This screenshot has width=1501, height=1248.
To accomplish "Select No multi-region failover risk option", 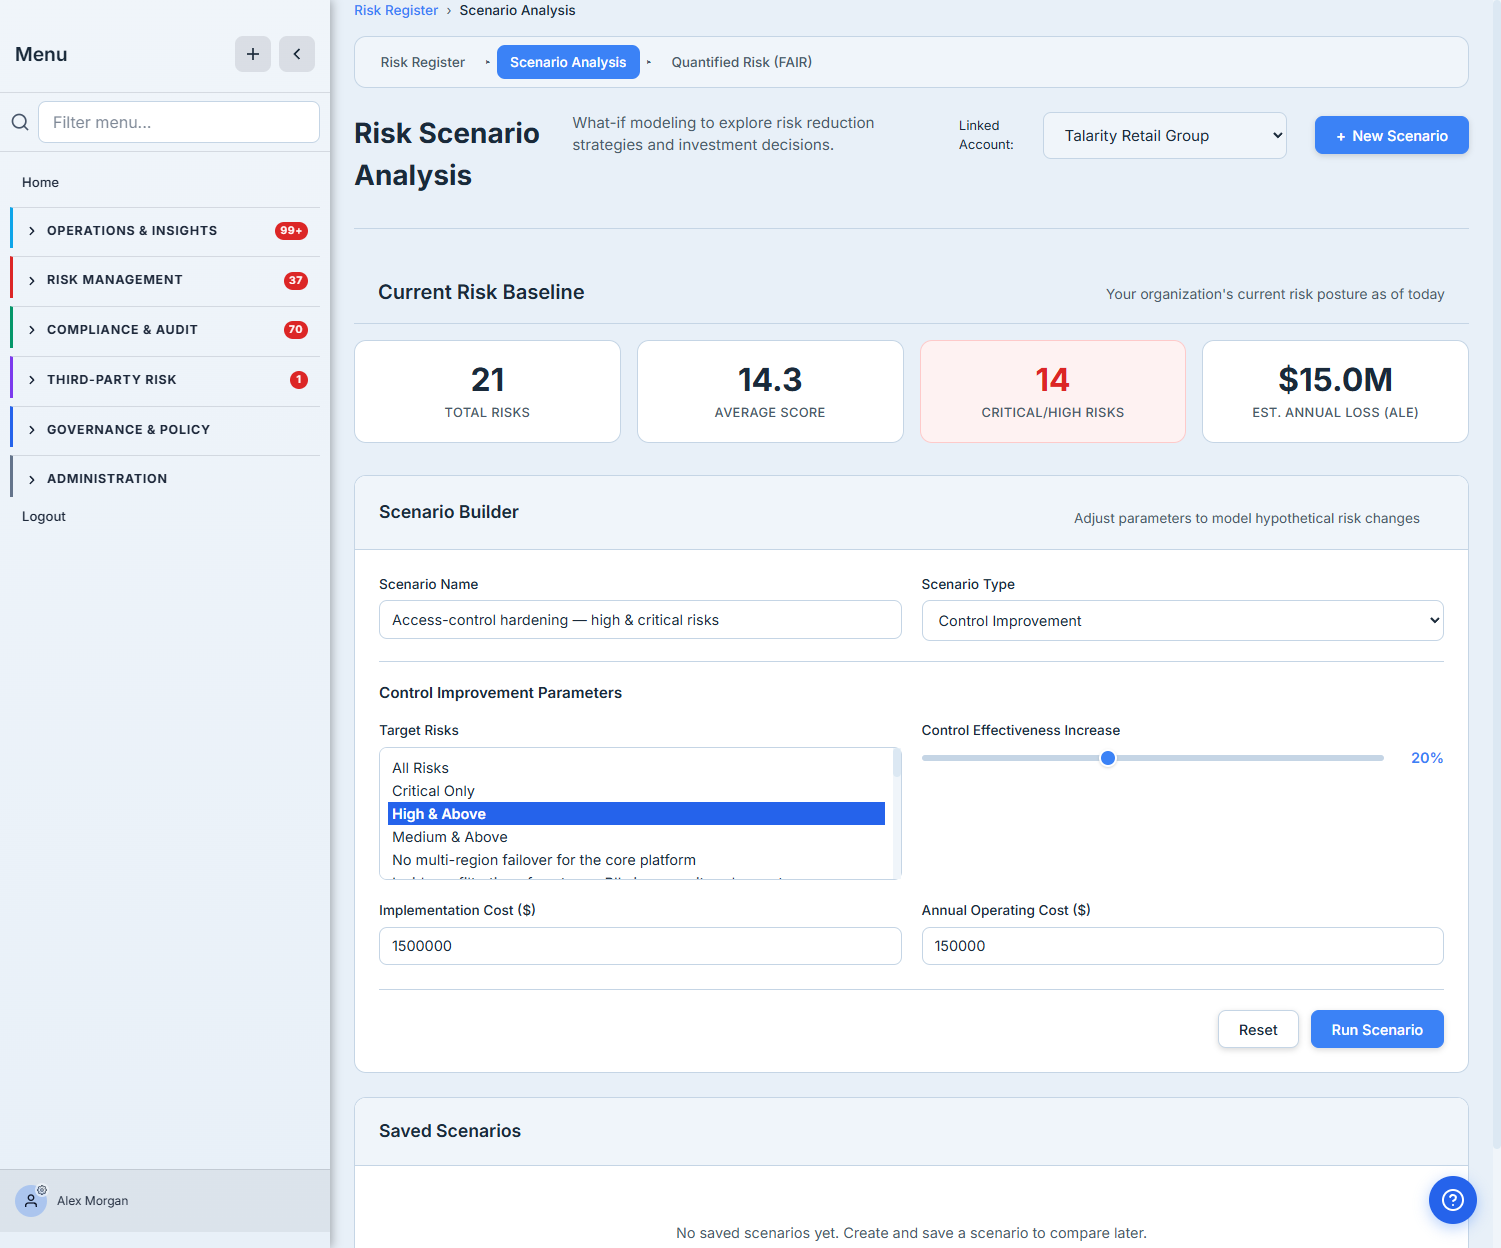I will tap(636, 860).
